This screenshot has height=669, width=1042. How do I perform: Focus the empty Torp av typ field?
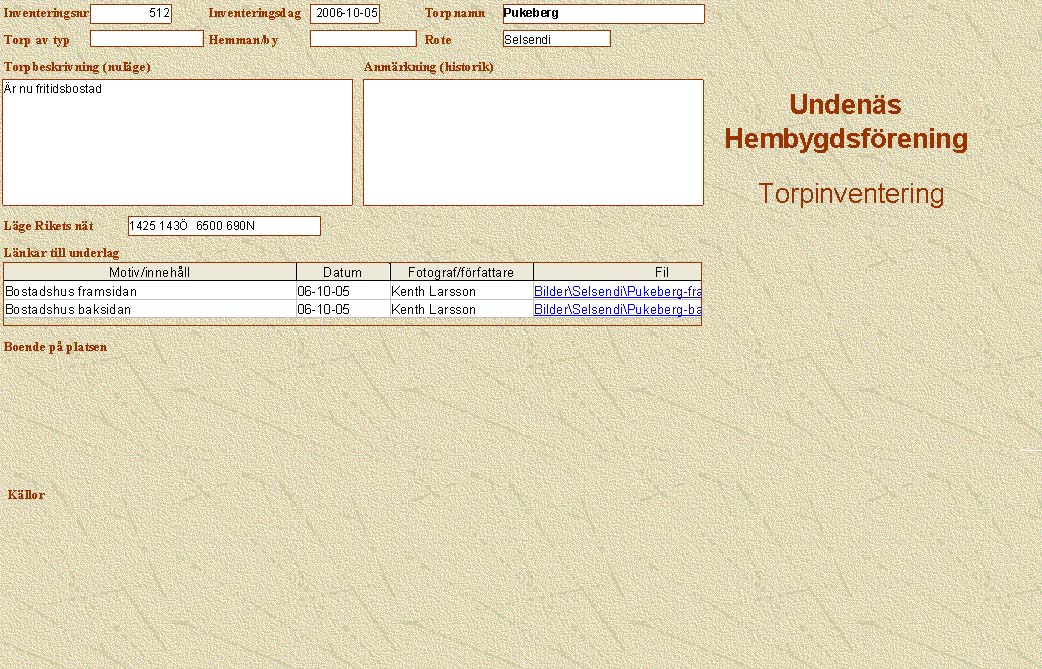pyautogui.click(x=146, y=39)
